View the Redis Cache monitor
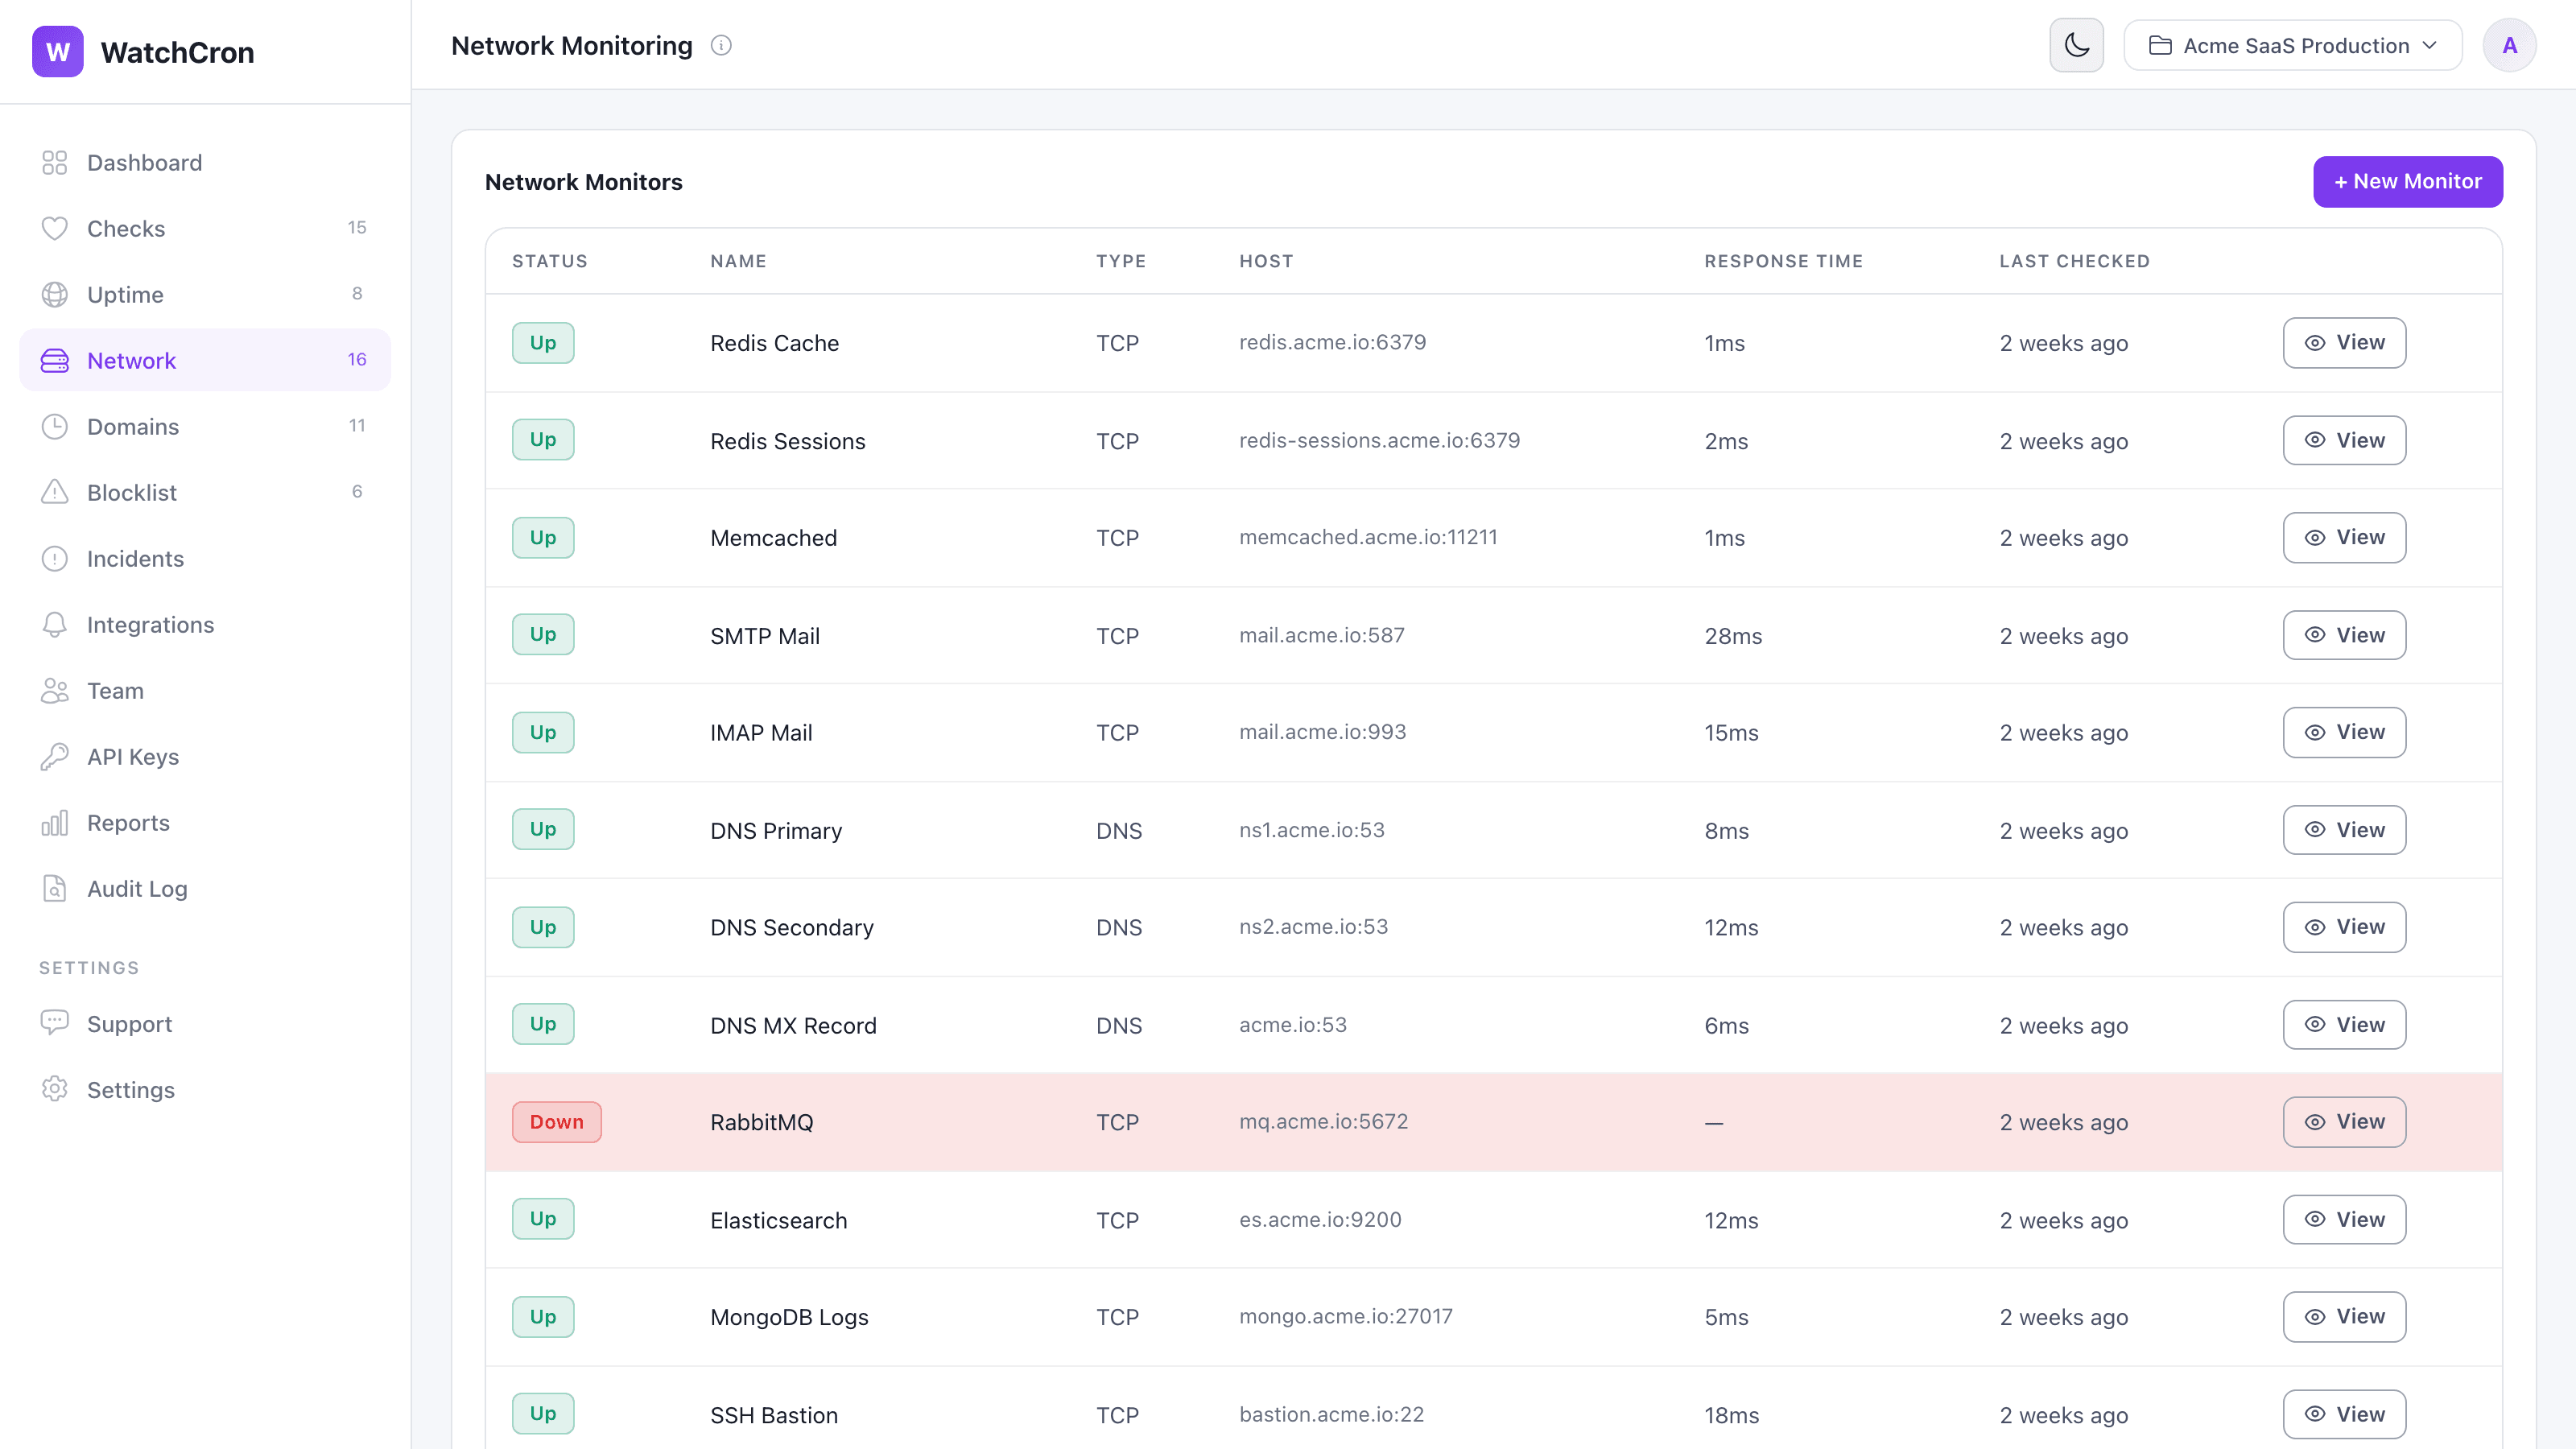This screenshot has width=2576, height=1449. tap(2344, 343)
